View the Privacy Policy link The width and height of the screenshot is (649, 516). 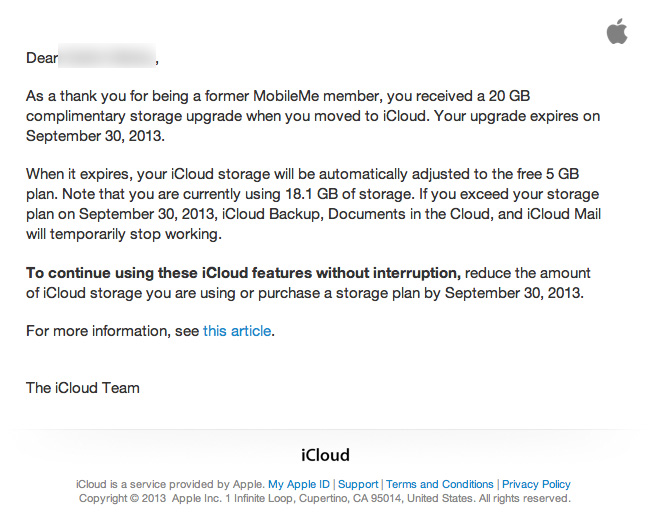(x=536, y=484)
